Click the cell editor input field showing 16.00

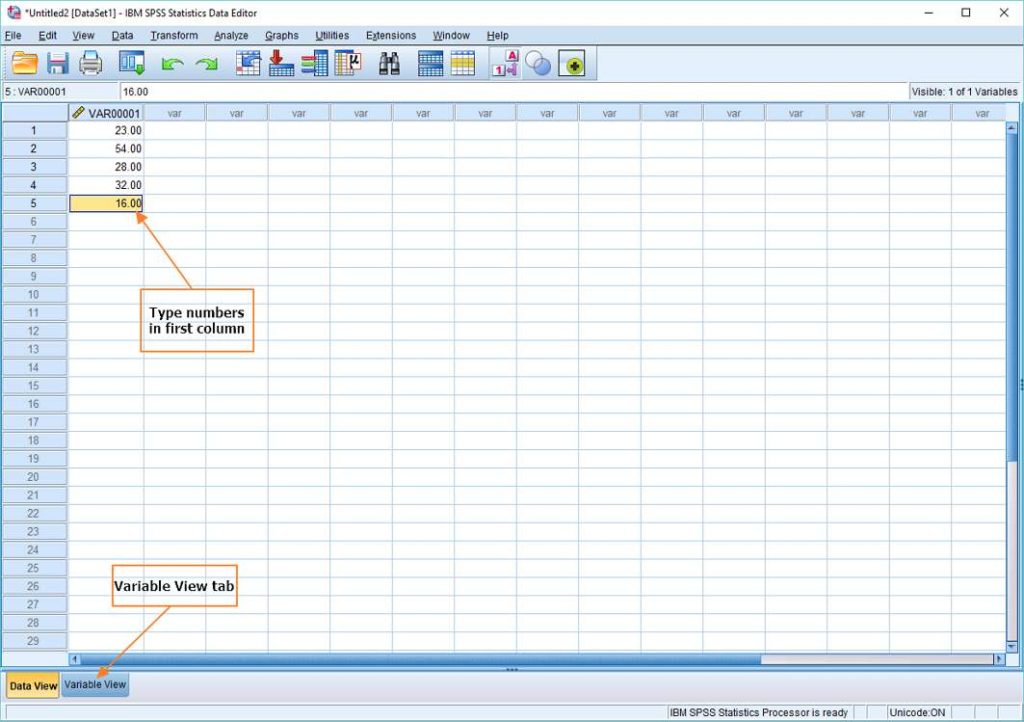[x=250, y=90]
